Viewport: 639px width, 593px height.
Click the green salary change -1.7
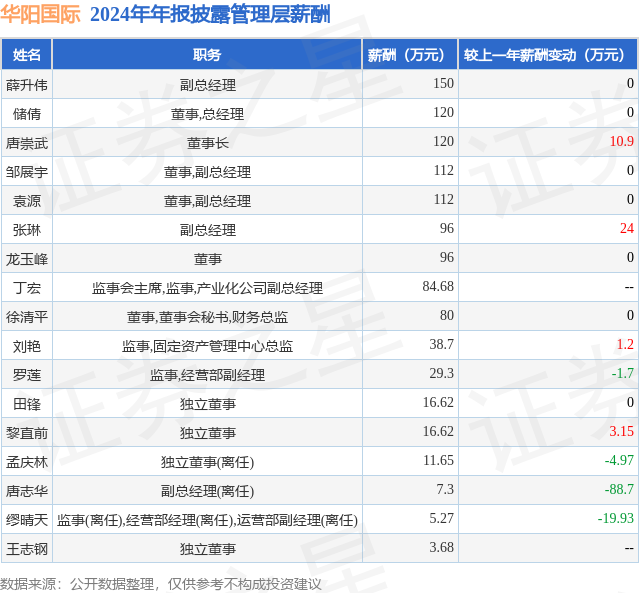tap(623, 373)
